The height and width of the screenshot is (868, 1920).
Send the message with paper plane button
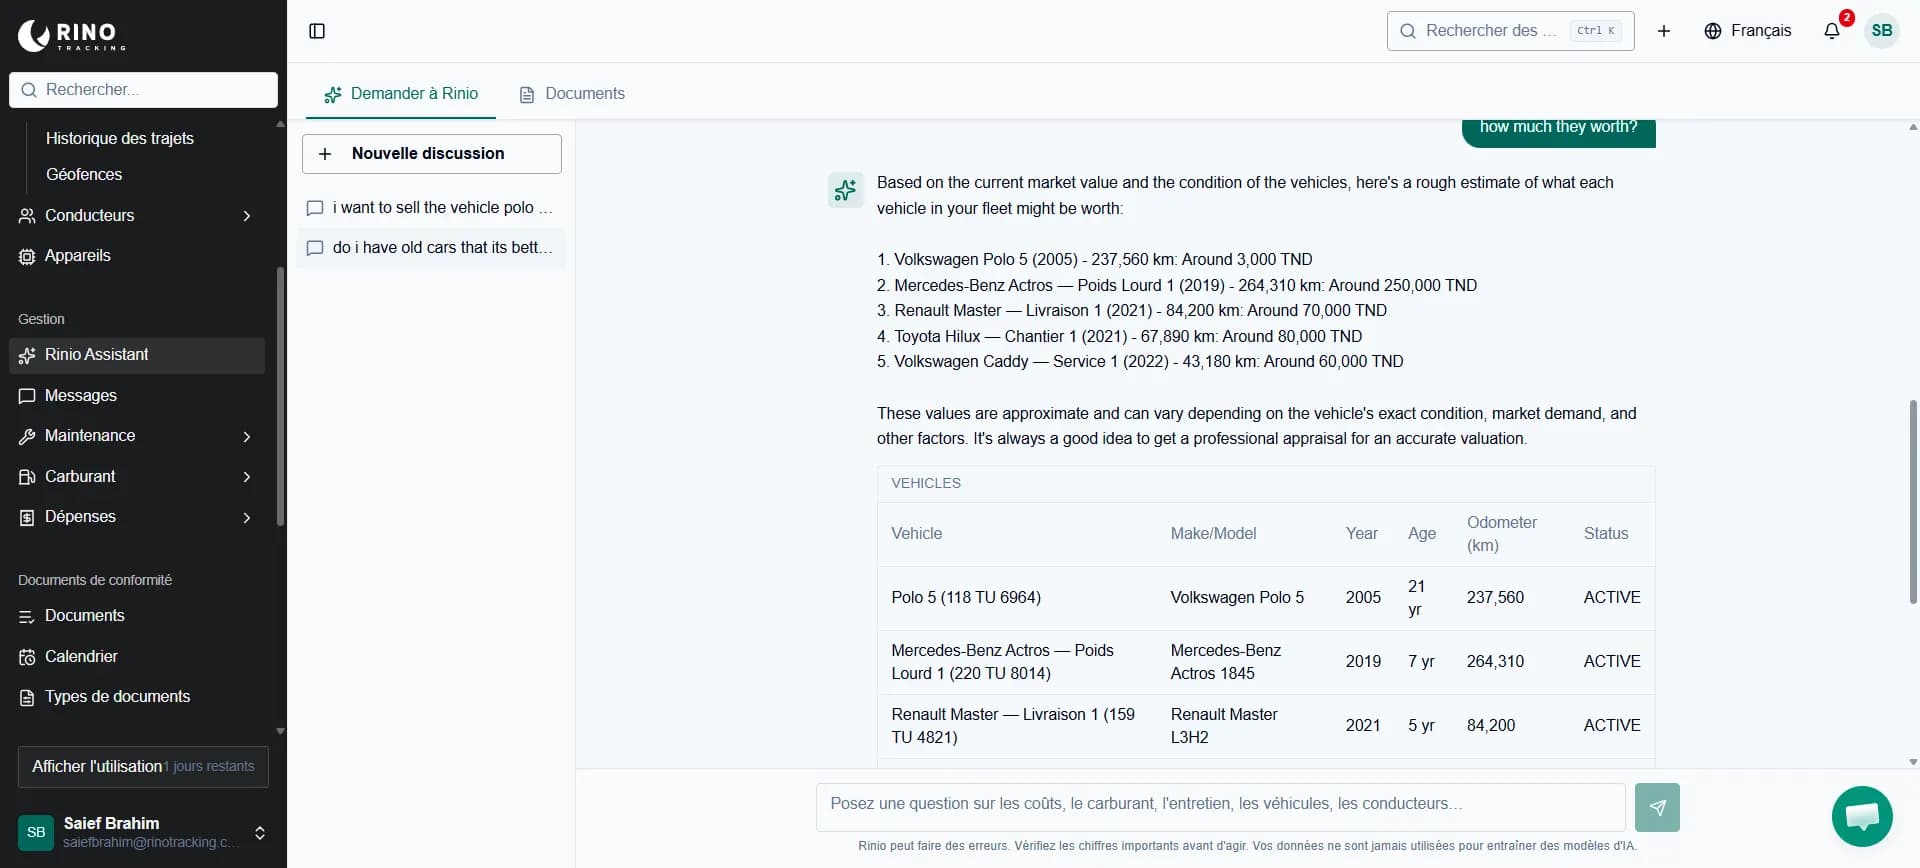1657,808
